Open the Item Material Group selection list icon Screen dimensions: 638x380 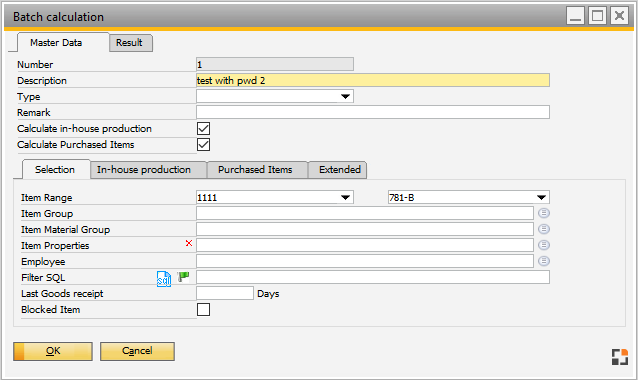point(544,229)
